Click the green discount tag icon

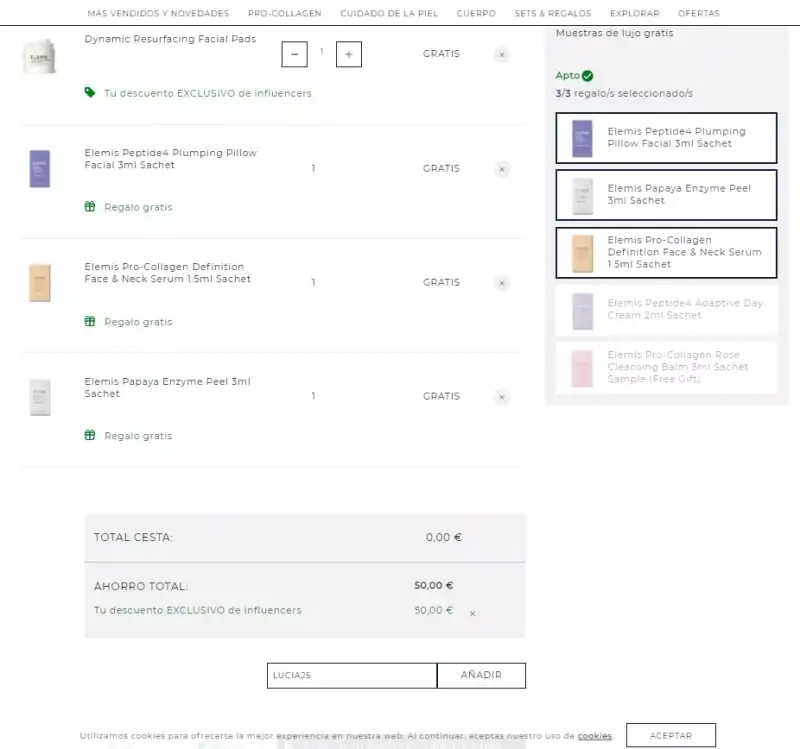[x=90, y=92]
